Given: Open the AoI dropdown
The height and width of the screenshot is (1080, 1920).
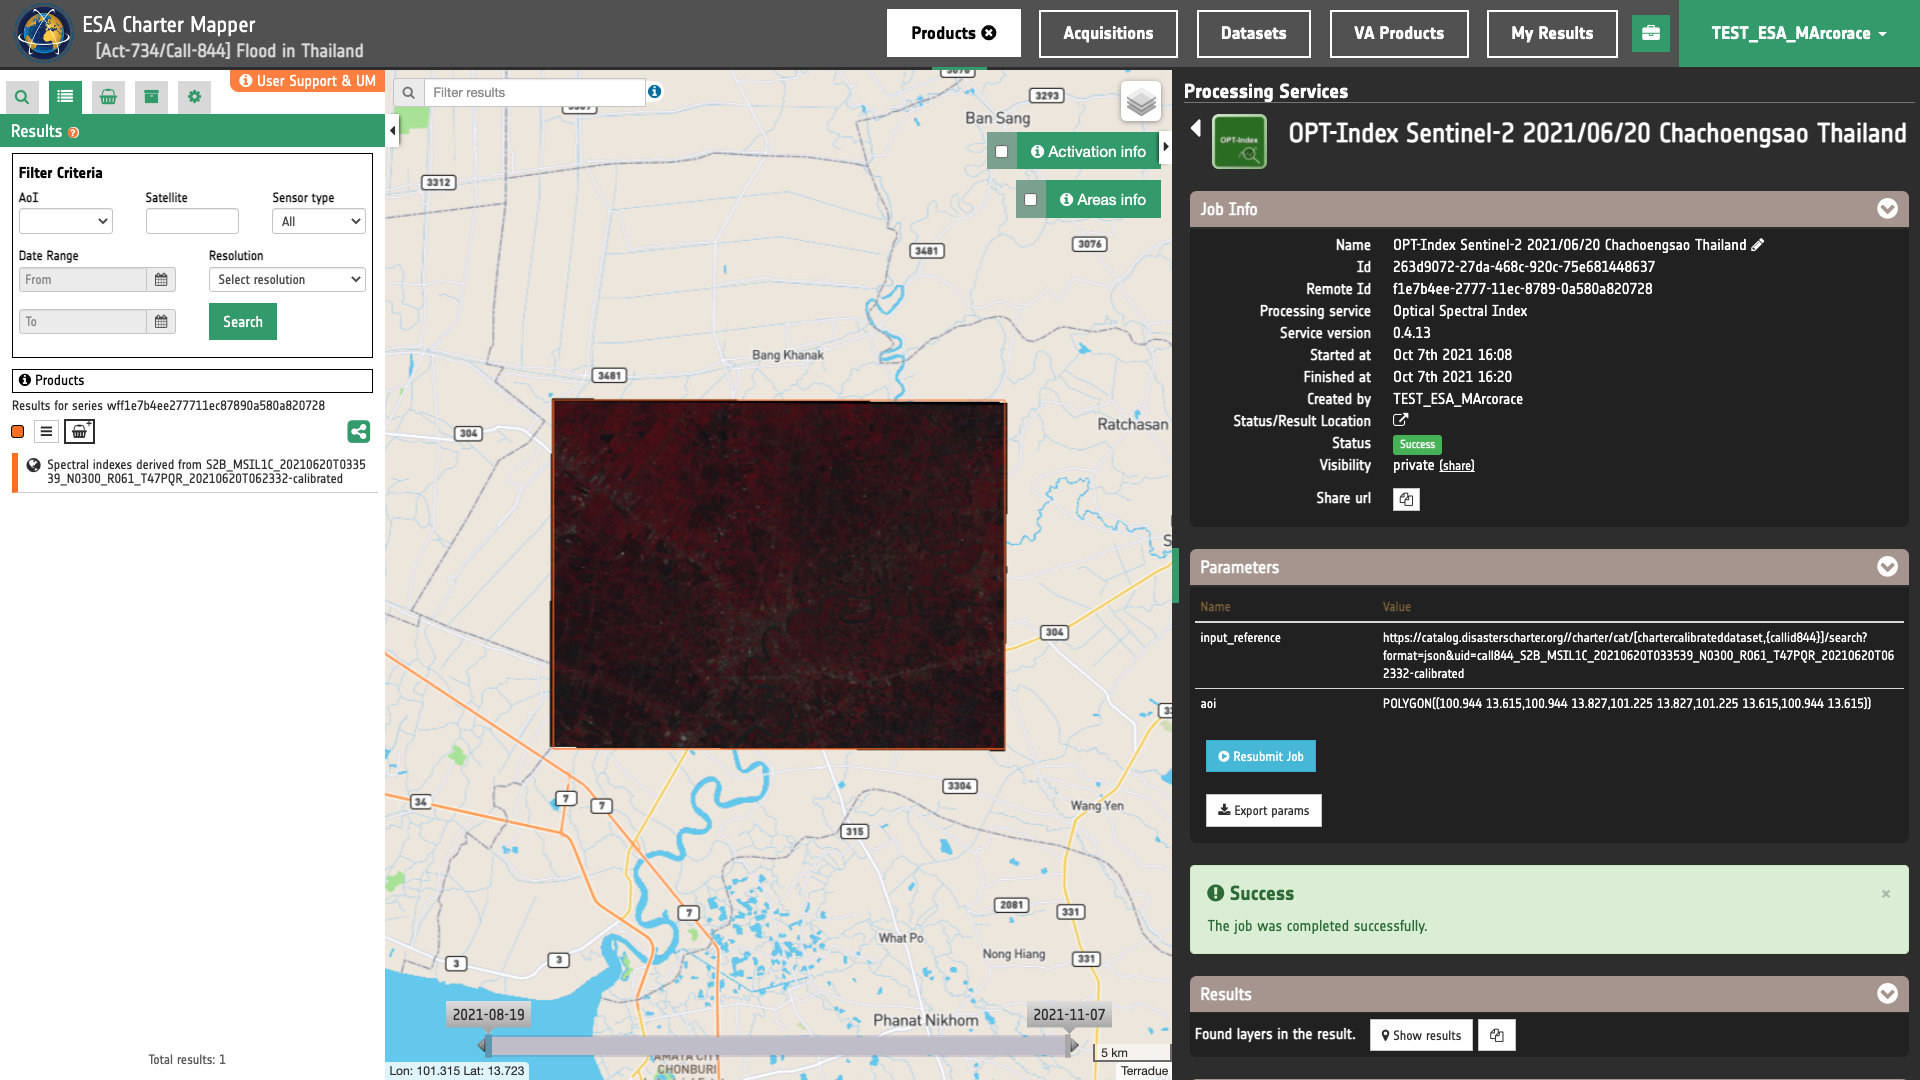Looking at the screenshot, I should (x=66, y=221).
